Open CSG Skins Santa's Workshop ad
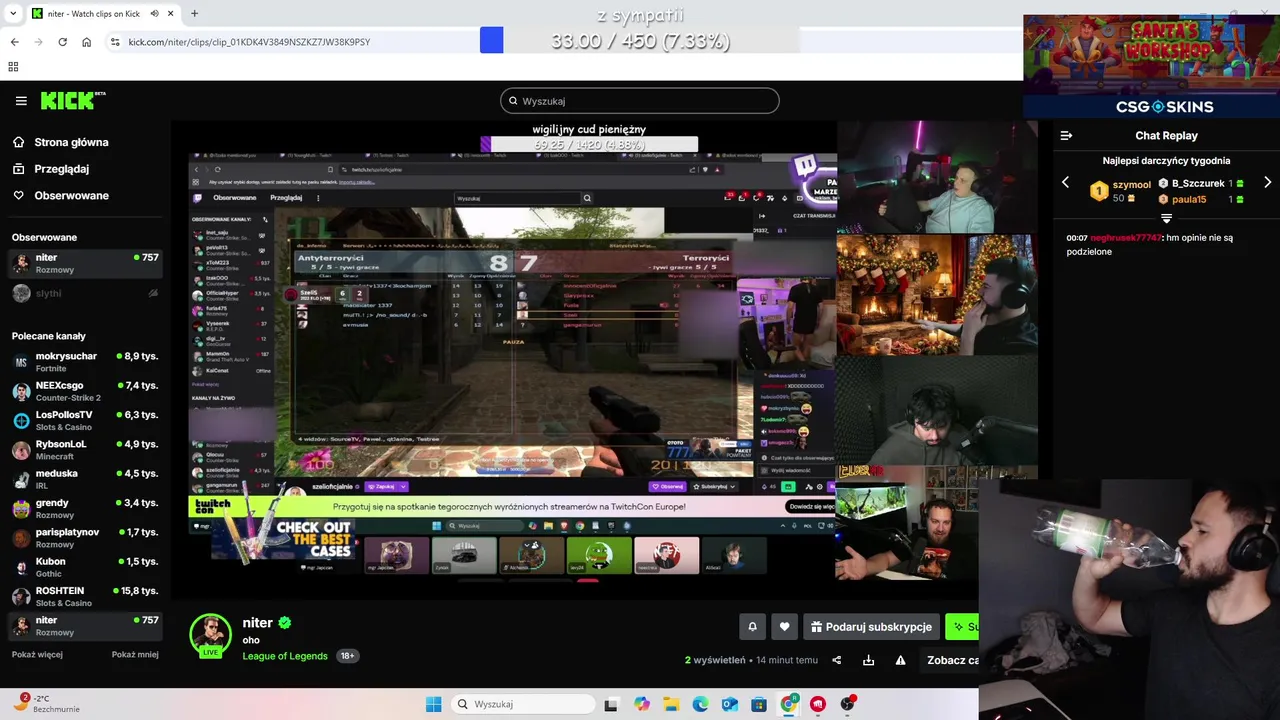This screenshot has width=1280, height=720. pyautogui.click(x=1151, y=66)
